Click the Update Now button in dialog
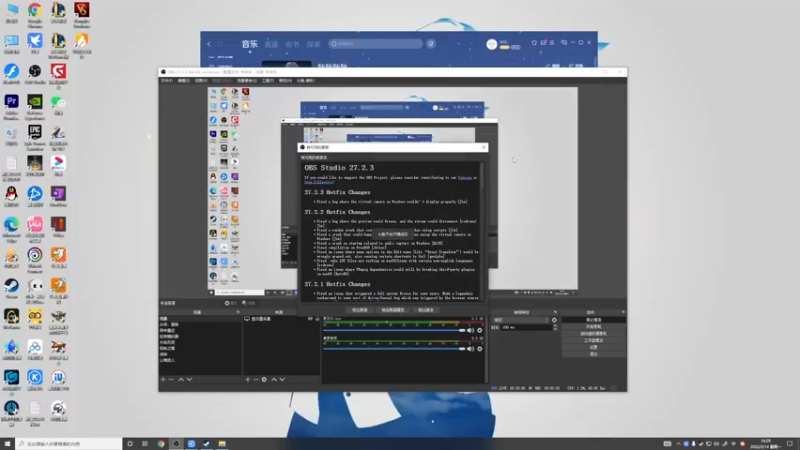 point(359,310)
